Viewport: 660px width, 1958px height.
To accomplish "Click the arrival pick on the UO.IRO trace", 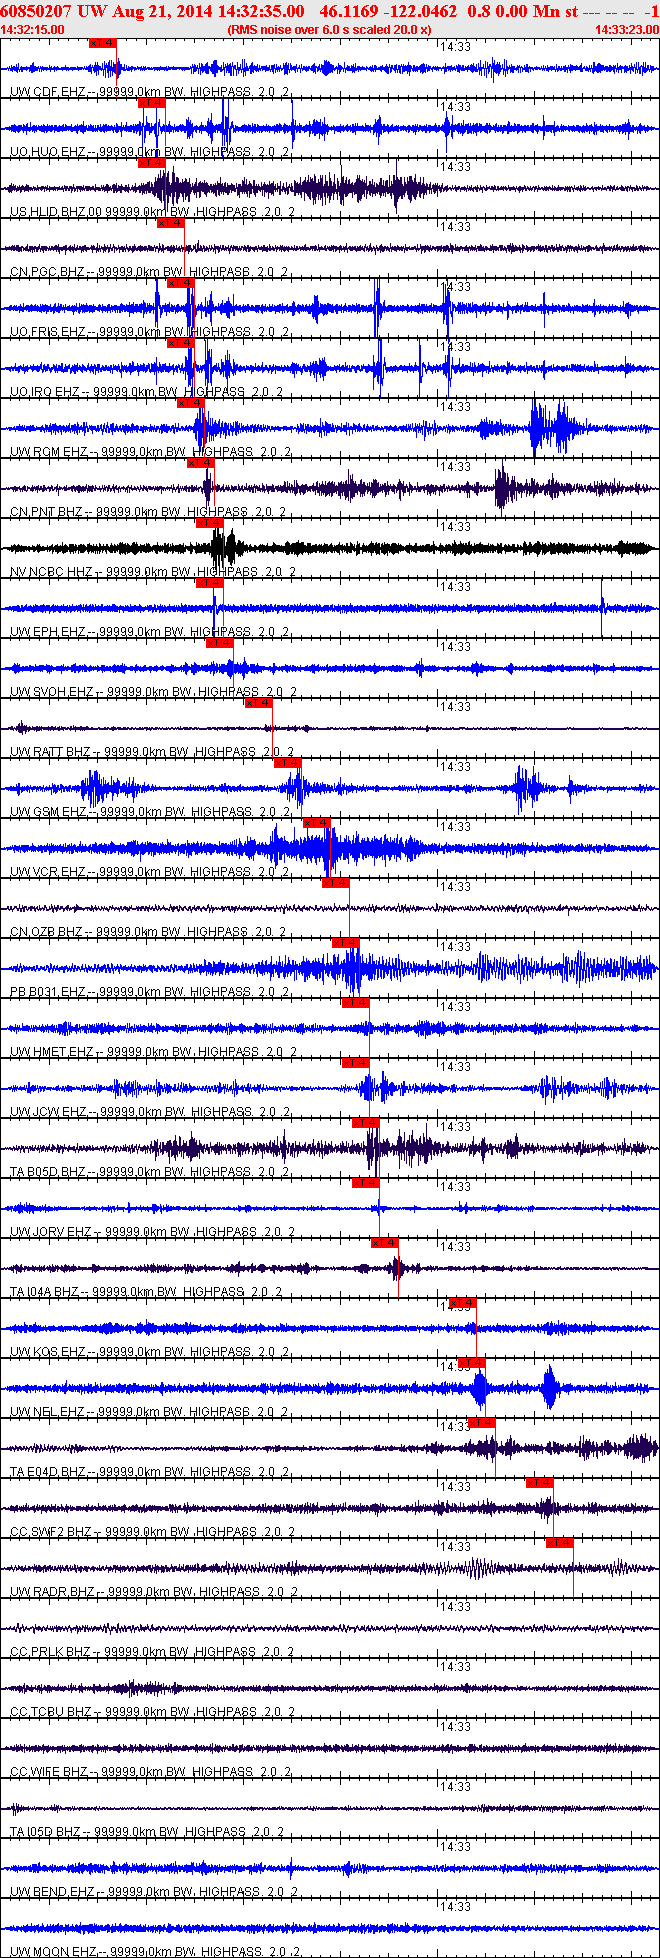I will [x=181, y=343].
